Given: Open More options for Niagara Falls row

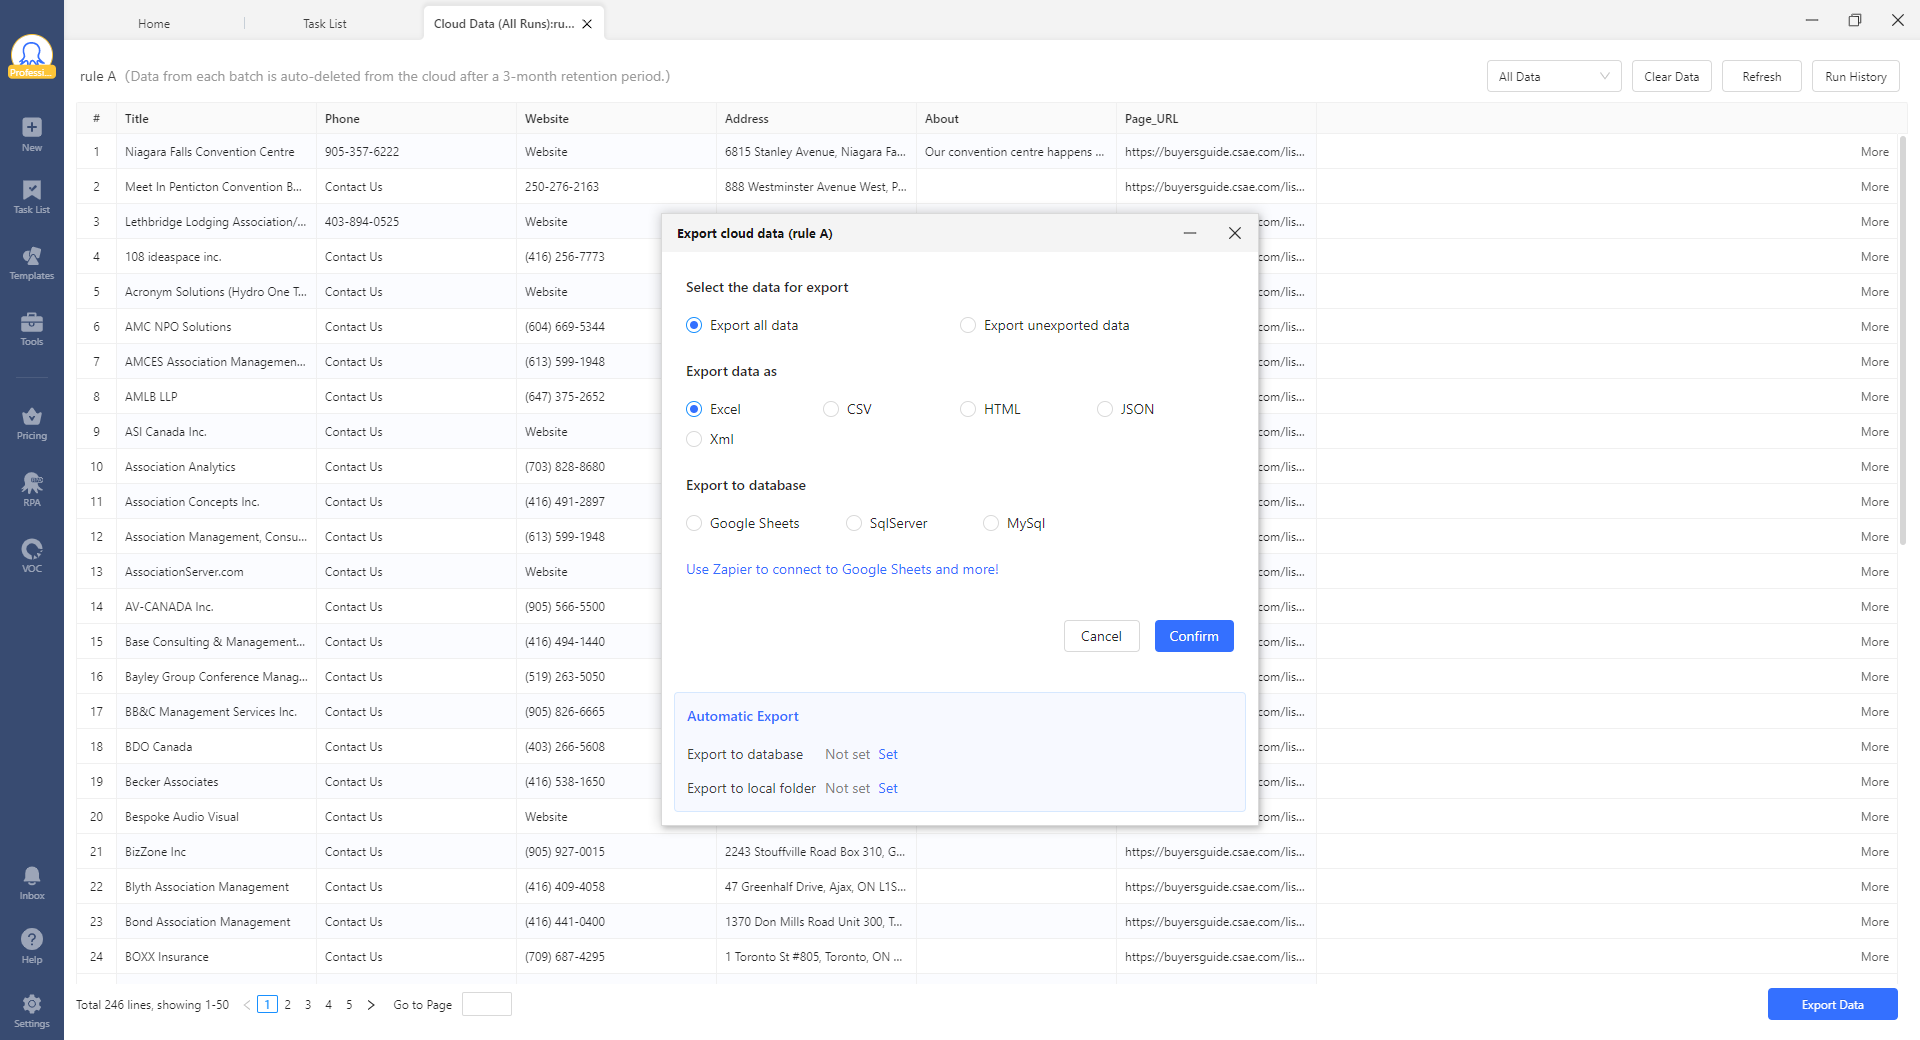Looking at the screenshot, I should coord(1874,152).
